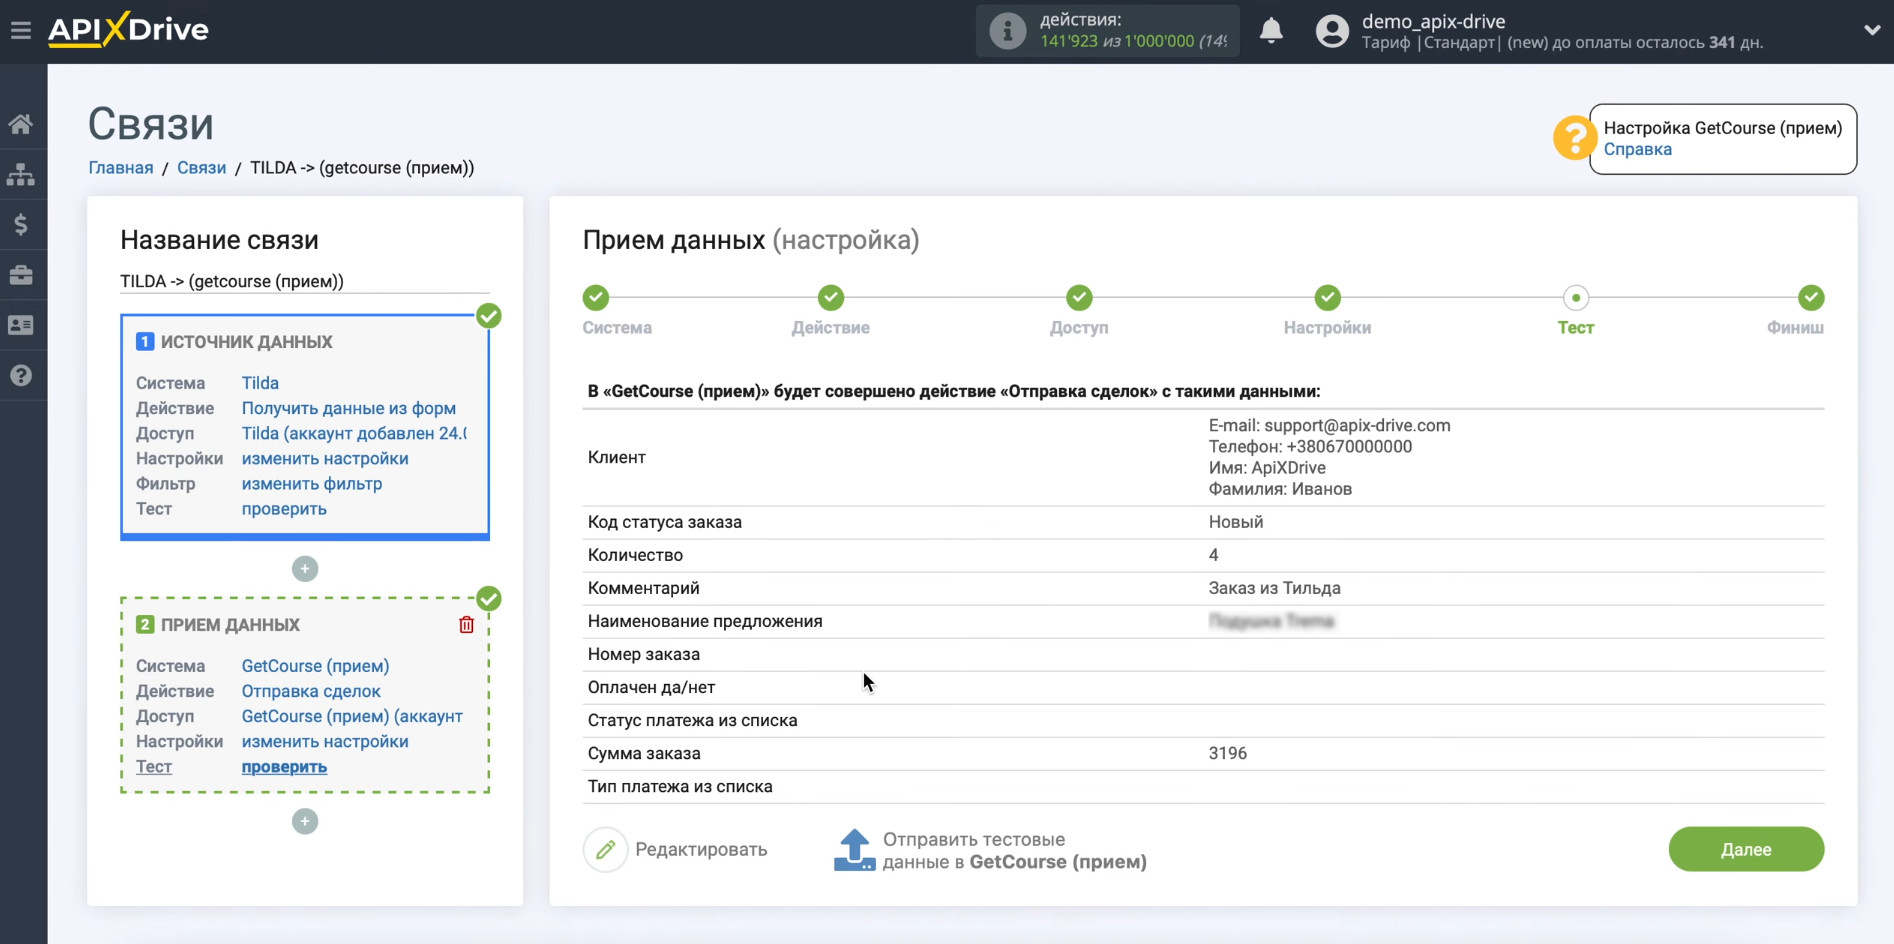Image resolution: width=1894 pixels, height=944 pixels.
Task: Add step after data receiver block
Action: point(305,822)
